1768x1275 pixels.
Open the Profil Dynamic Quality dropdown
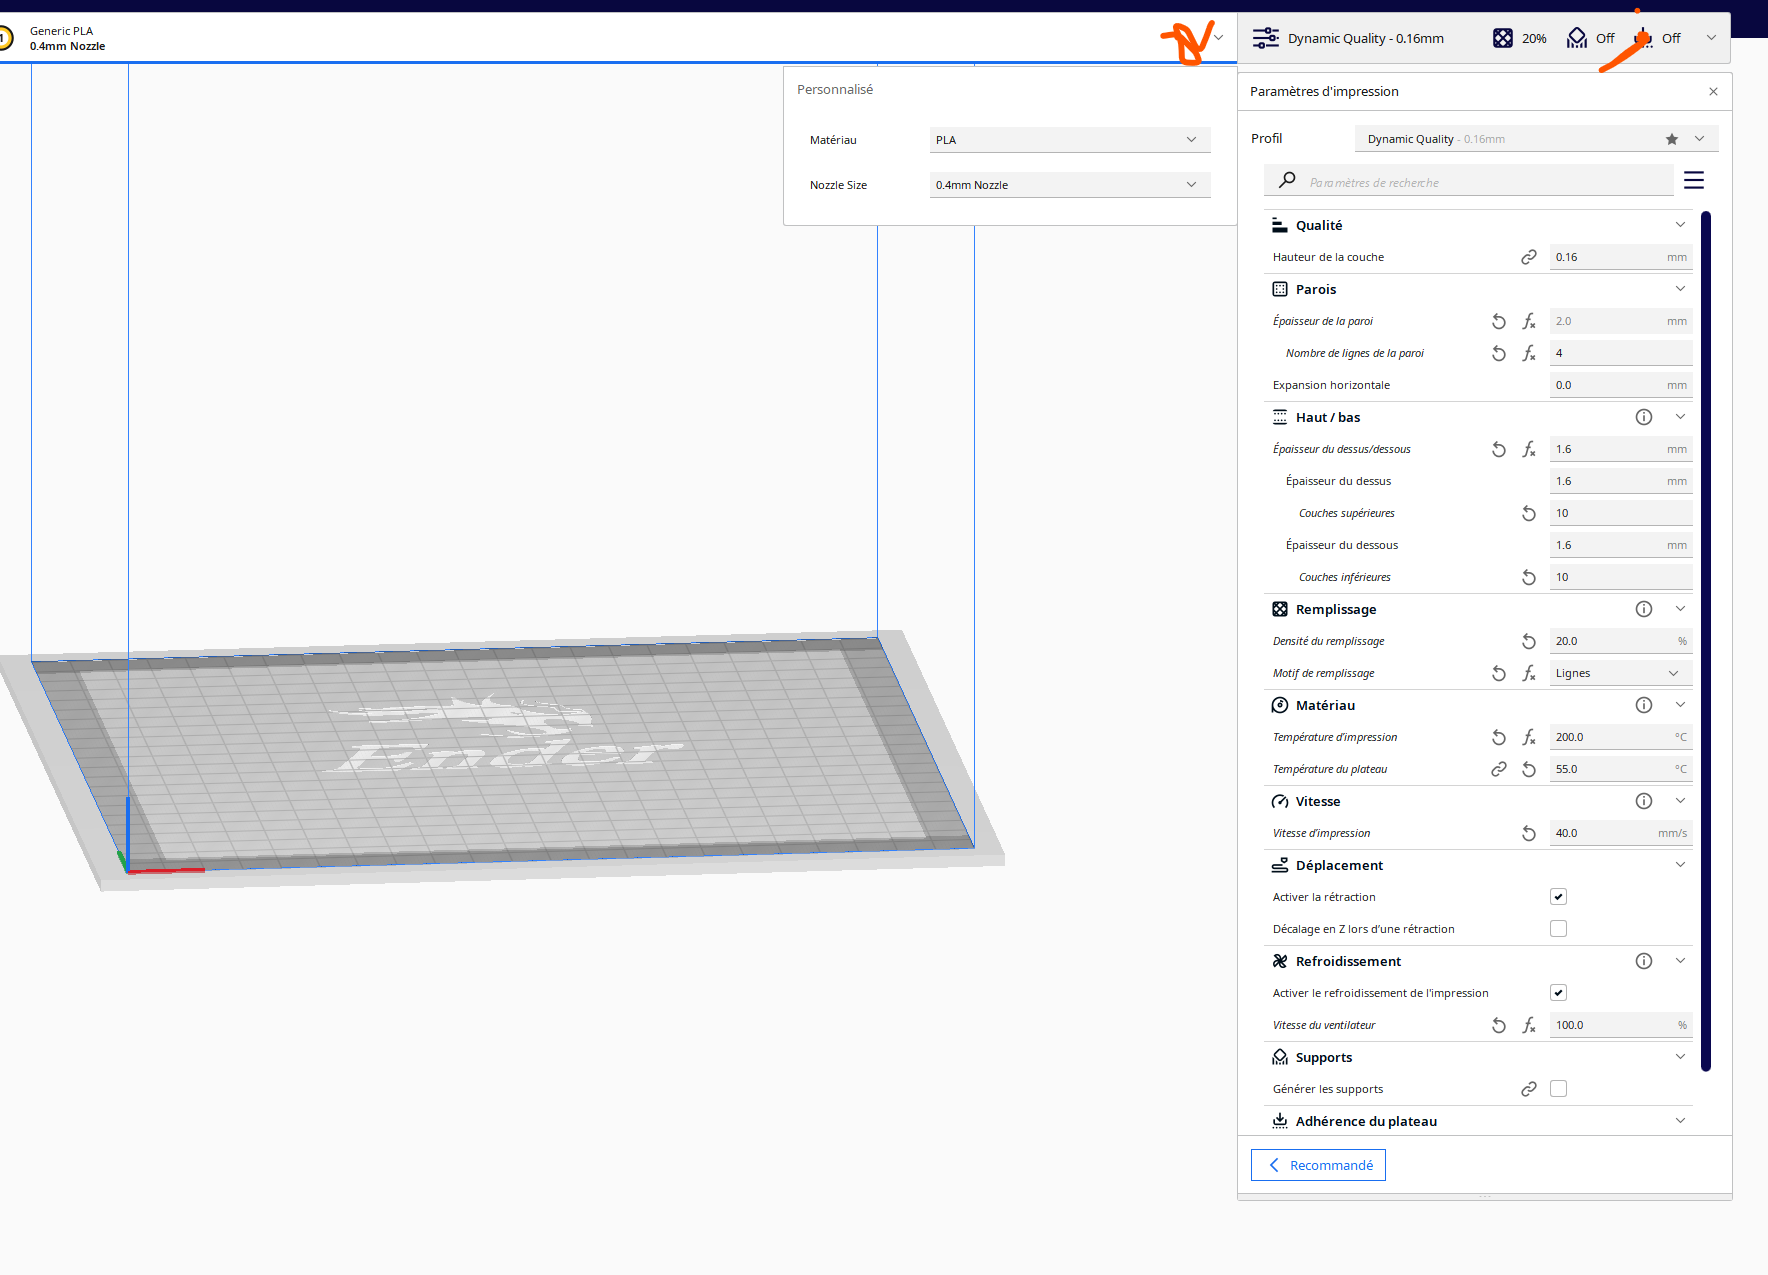click(x=1536, y=139)
